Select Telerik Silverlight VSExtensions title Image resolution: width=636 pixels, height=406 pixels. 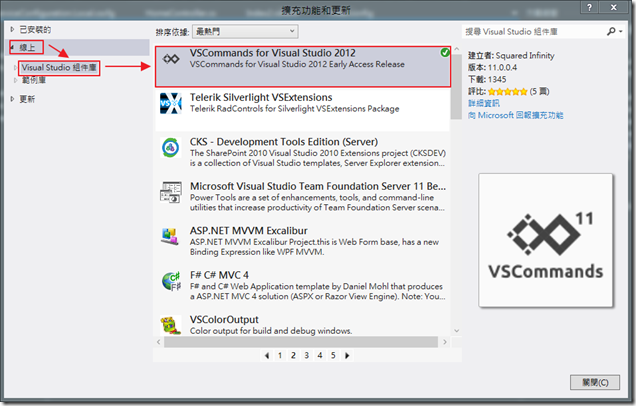(x=261, y=97)
